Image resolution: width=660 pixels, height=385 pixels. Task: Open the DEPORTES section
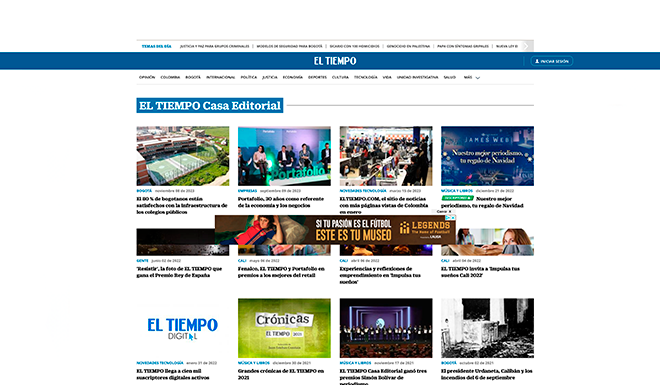pos(317,77)
